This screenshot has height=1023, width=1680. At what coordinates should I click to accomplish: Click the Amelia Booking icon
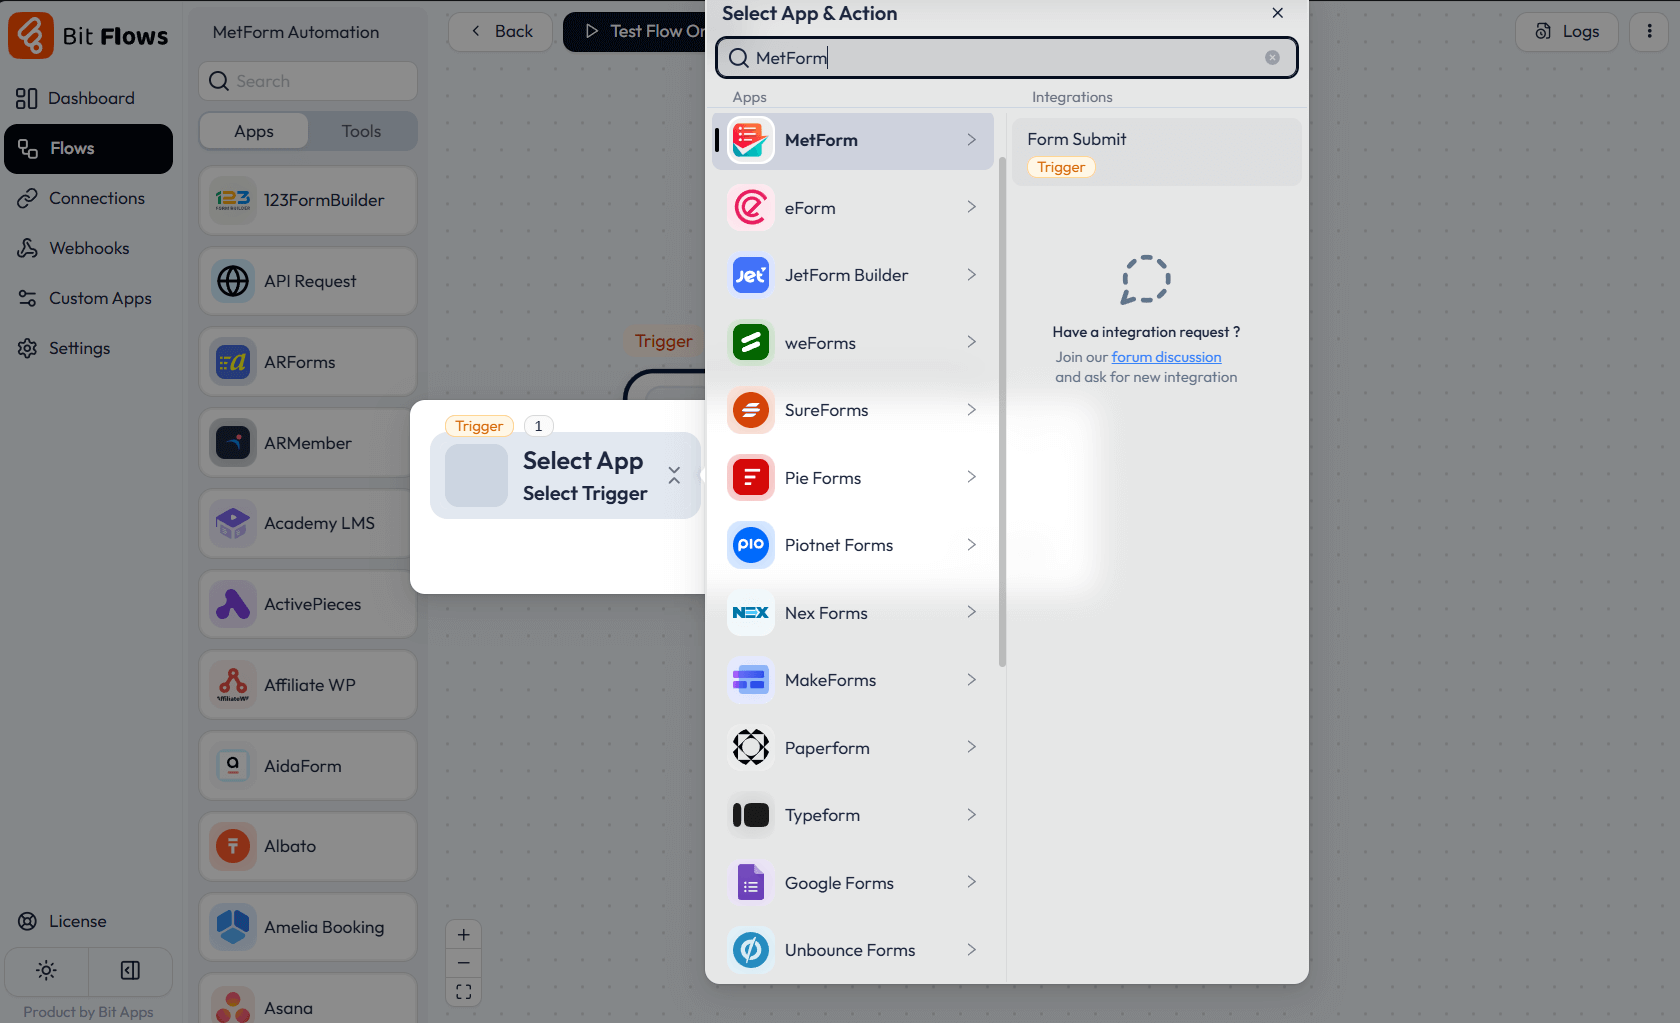233,927
